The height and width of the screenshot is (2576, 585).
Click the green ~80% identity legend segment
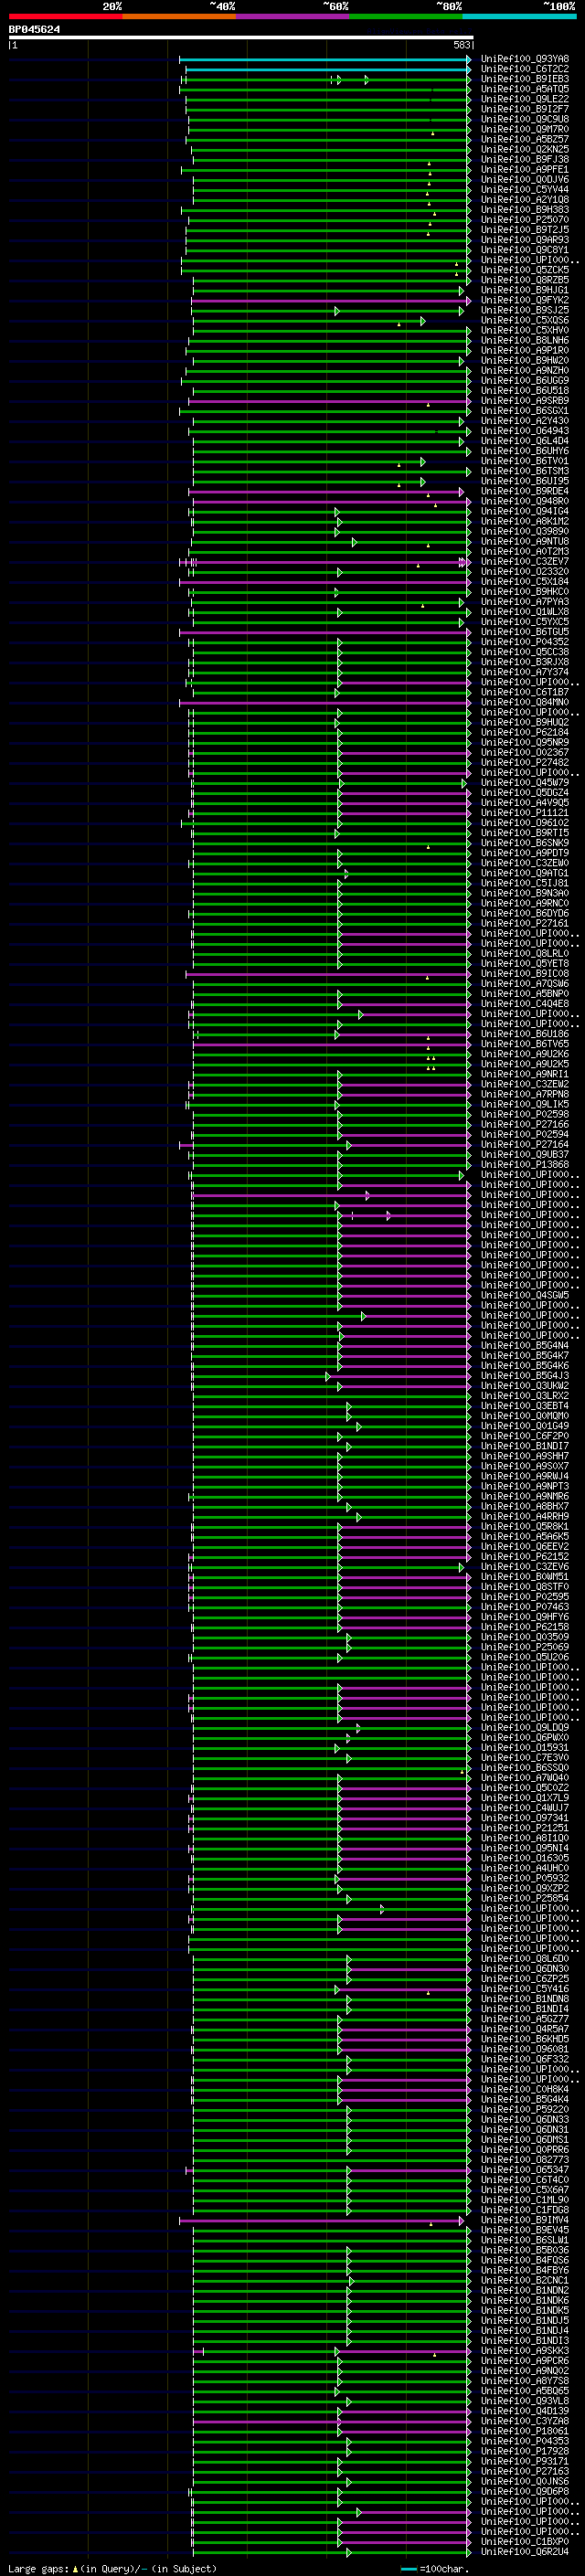[406, 16]
